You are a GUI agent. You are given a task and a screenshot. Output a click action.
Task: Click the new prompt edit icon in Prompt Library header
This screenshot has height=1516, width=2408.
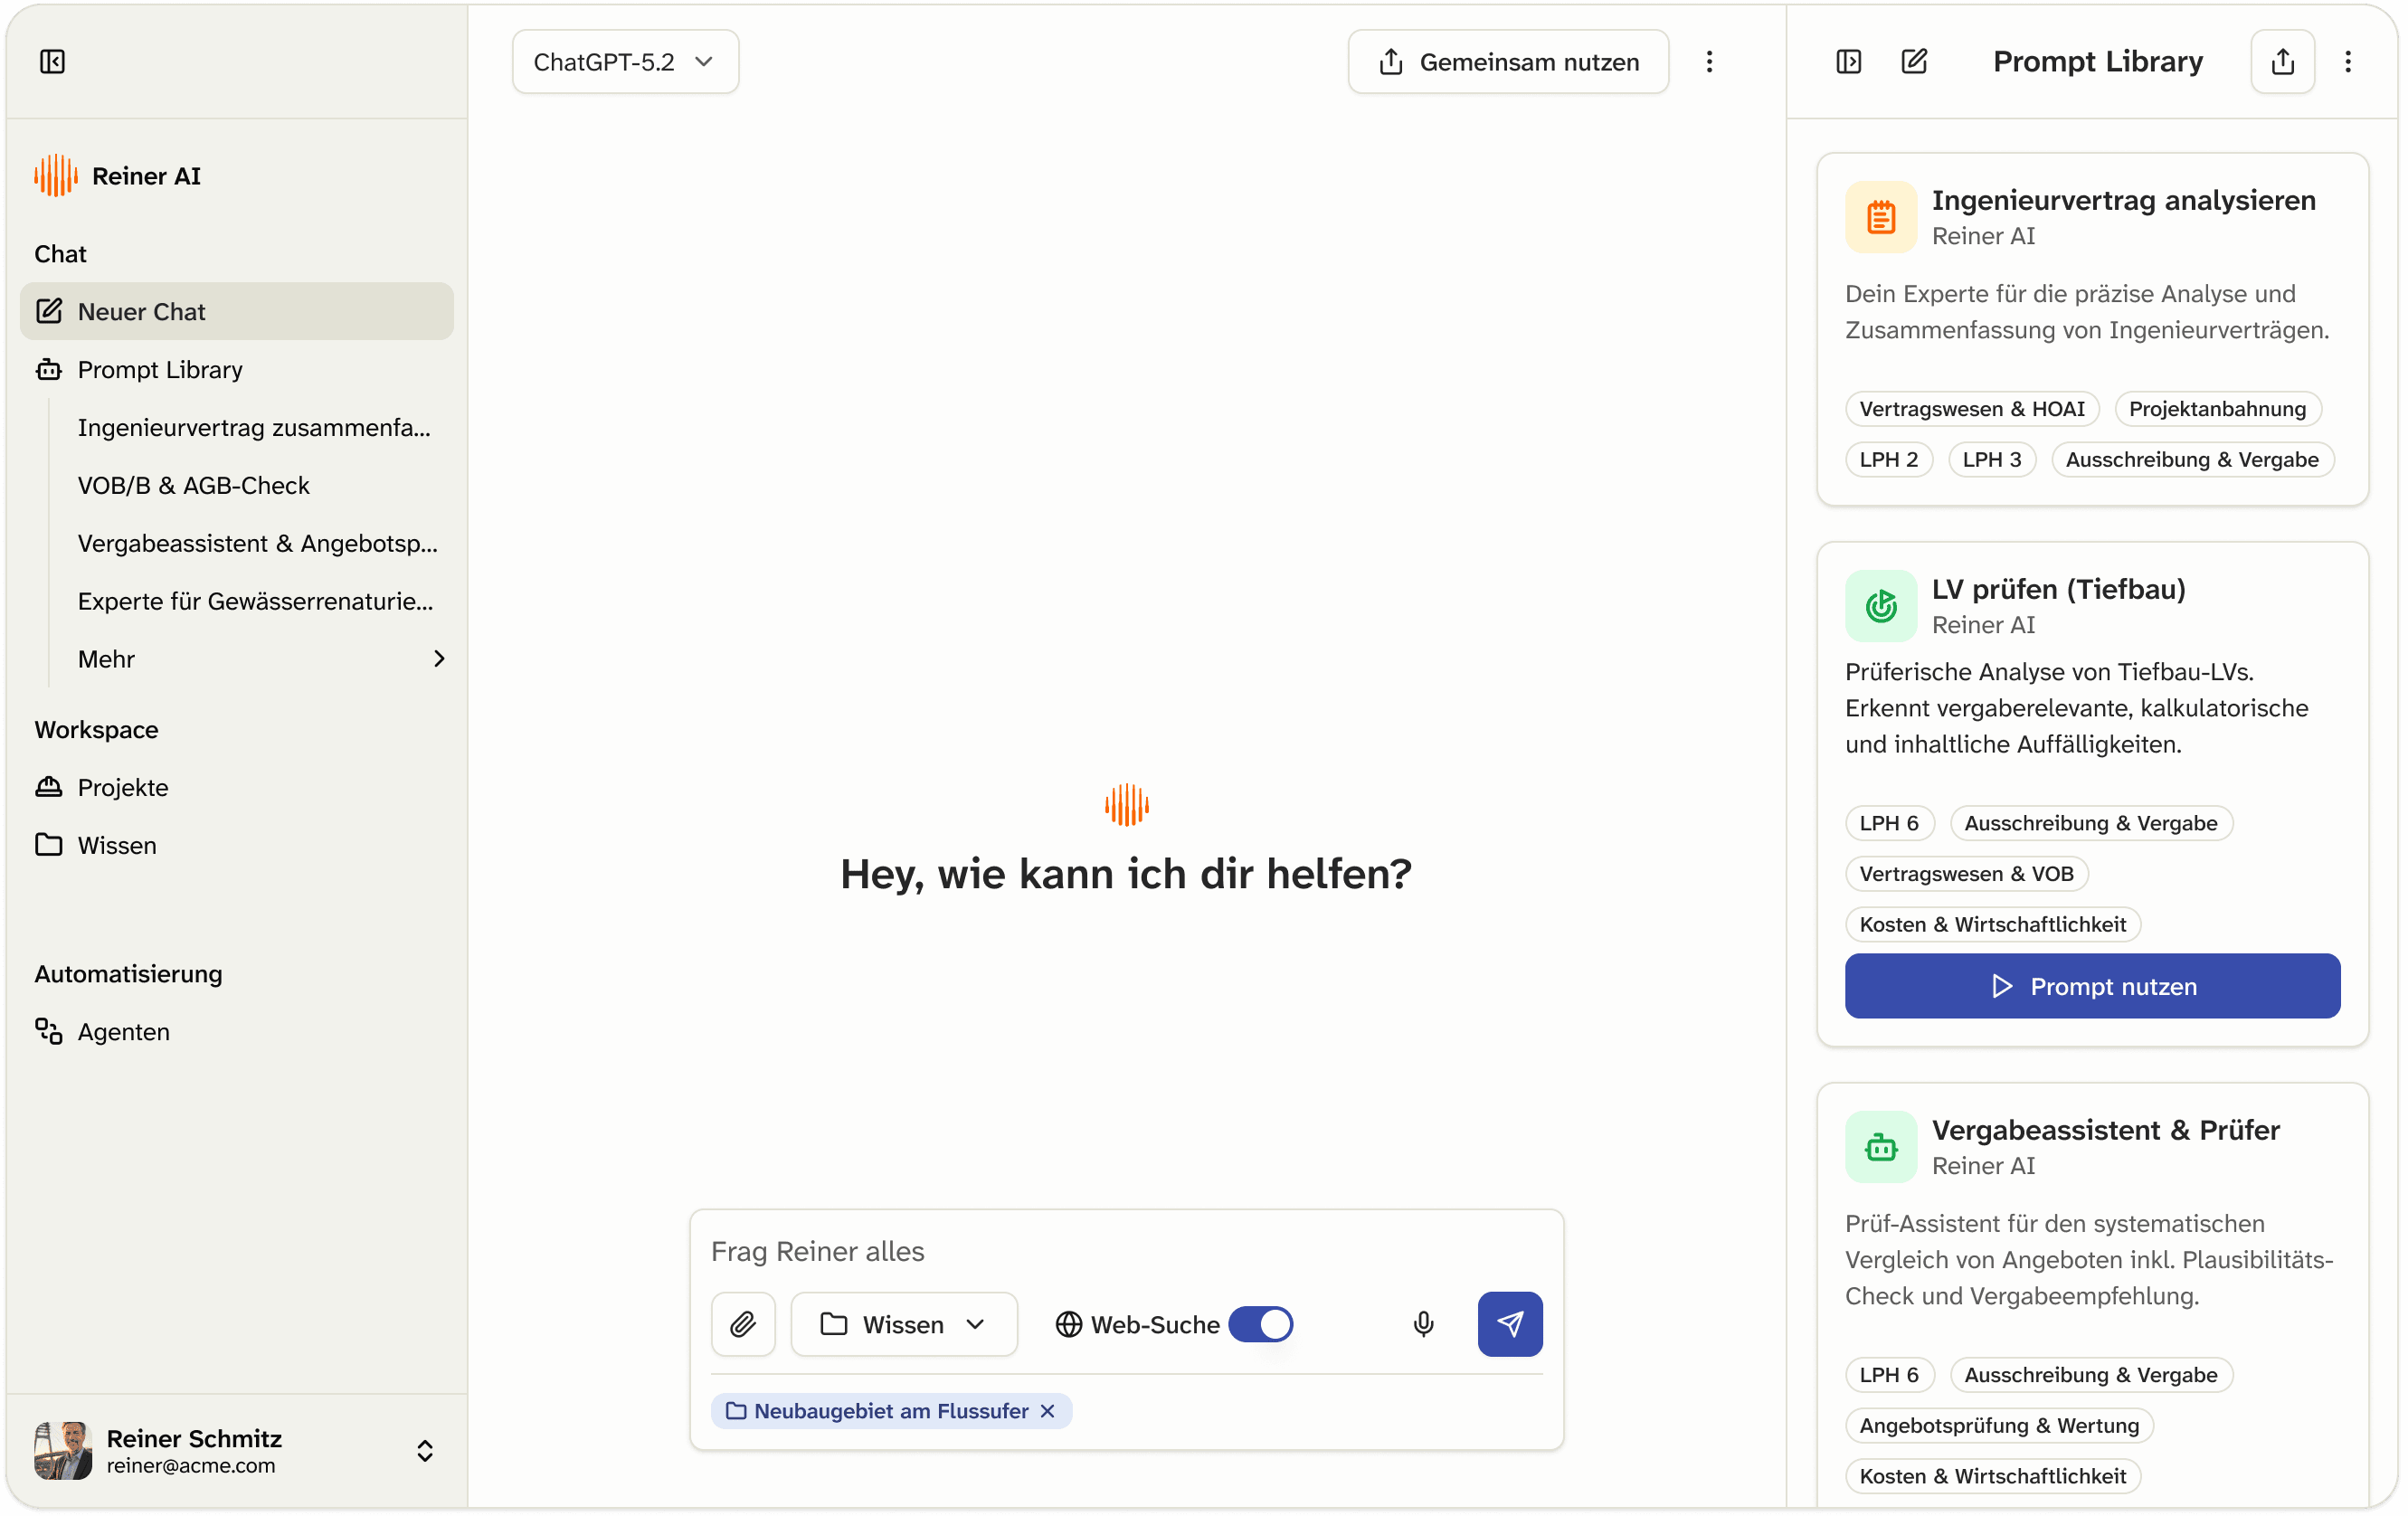1913,62
